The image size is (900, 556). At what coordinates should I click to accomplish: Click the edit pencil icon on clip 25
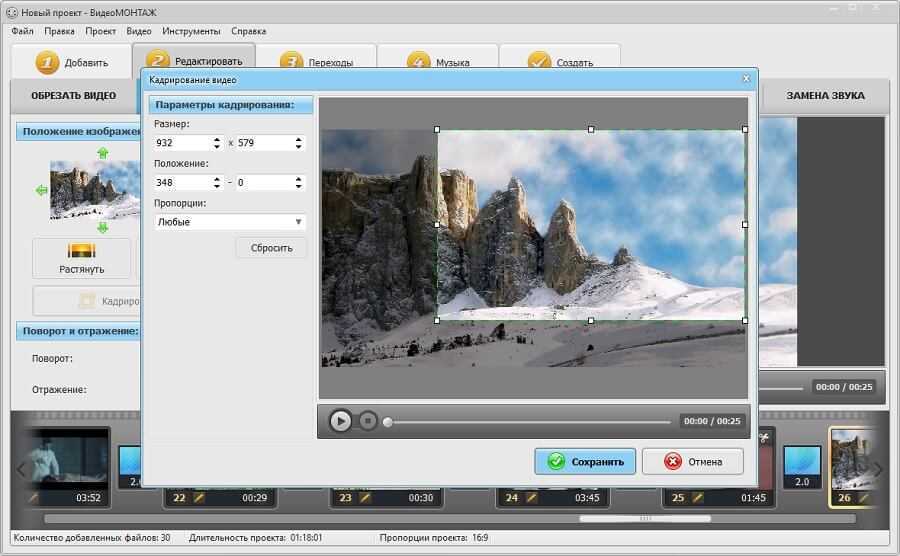[698, 497]
